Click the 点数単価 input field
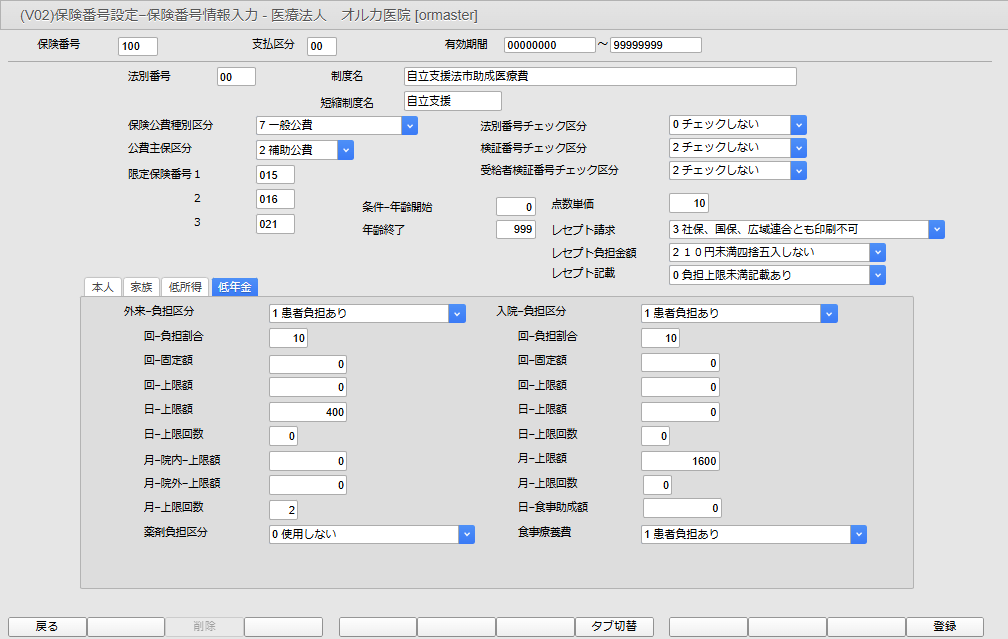 (x=689, y=203)
